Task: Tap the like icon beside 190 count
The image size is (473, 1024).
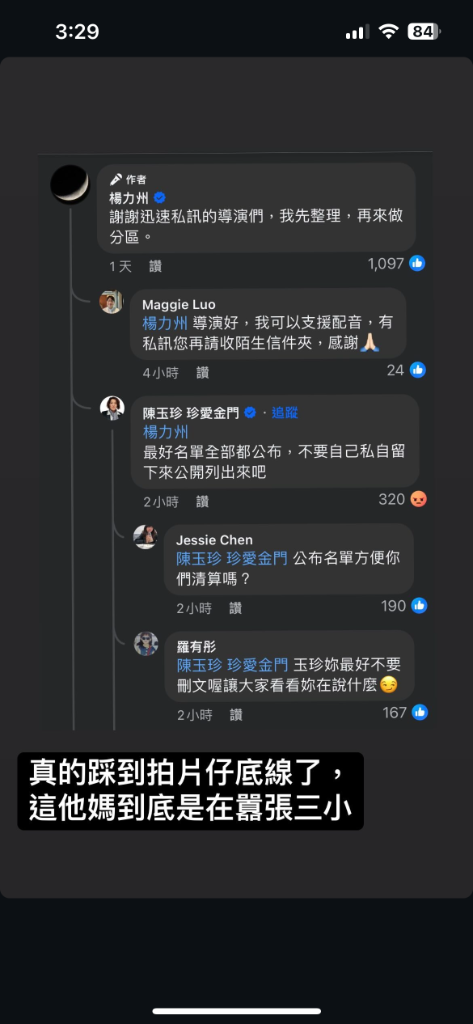Action: coord(419,606)
